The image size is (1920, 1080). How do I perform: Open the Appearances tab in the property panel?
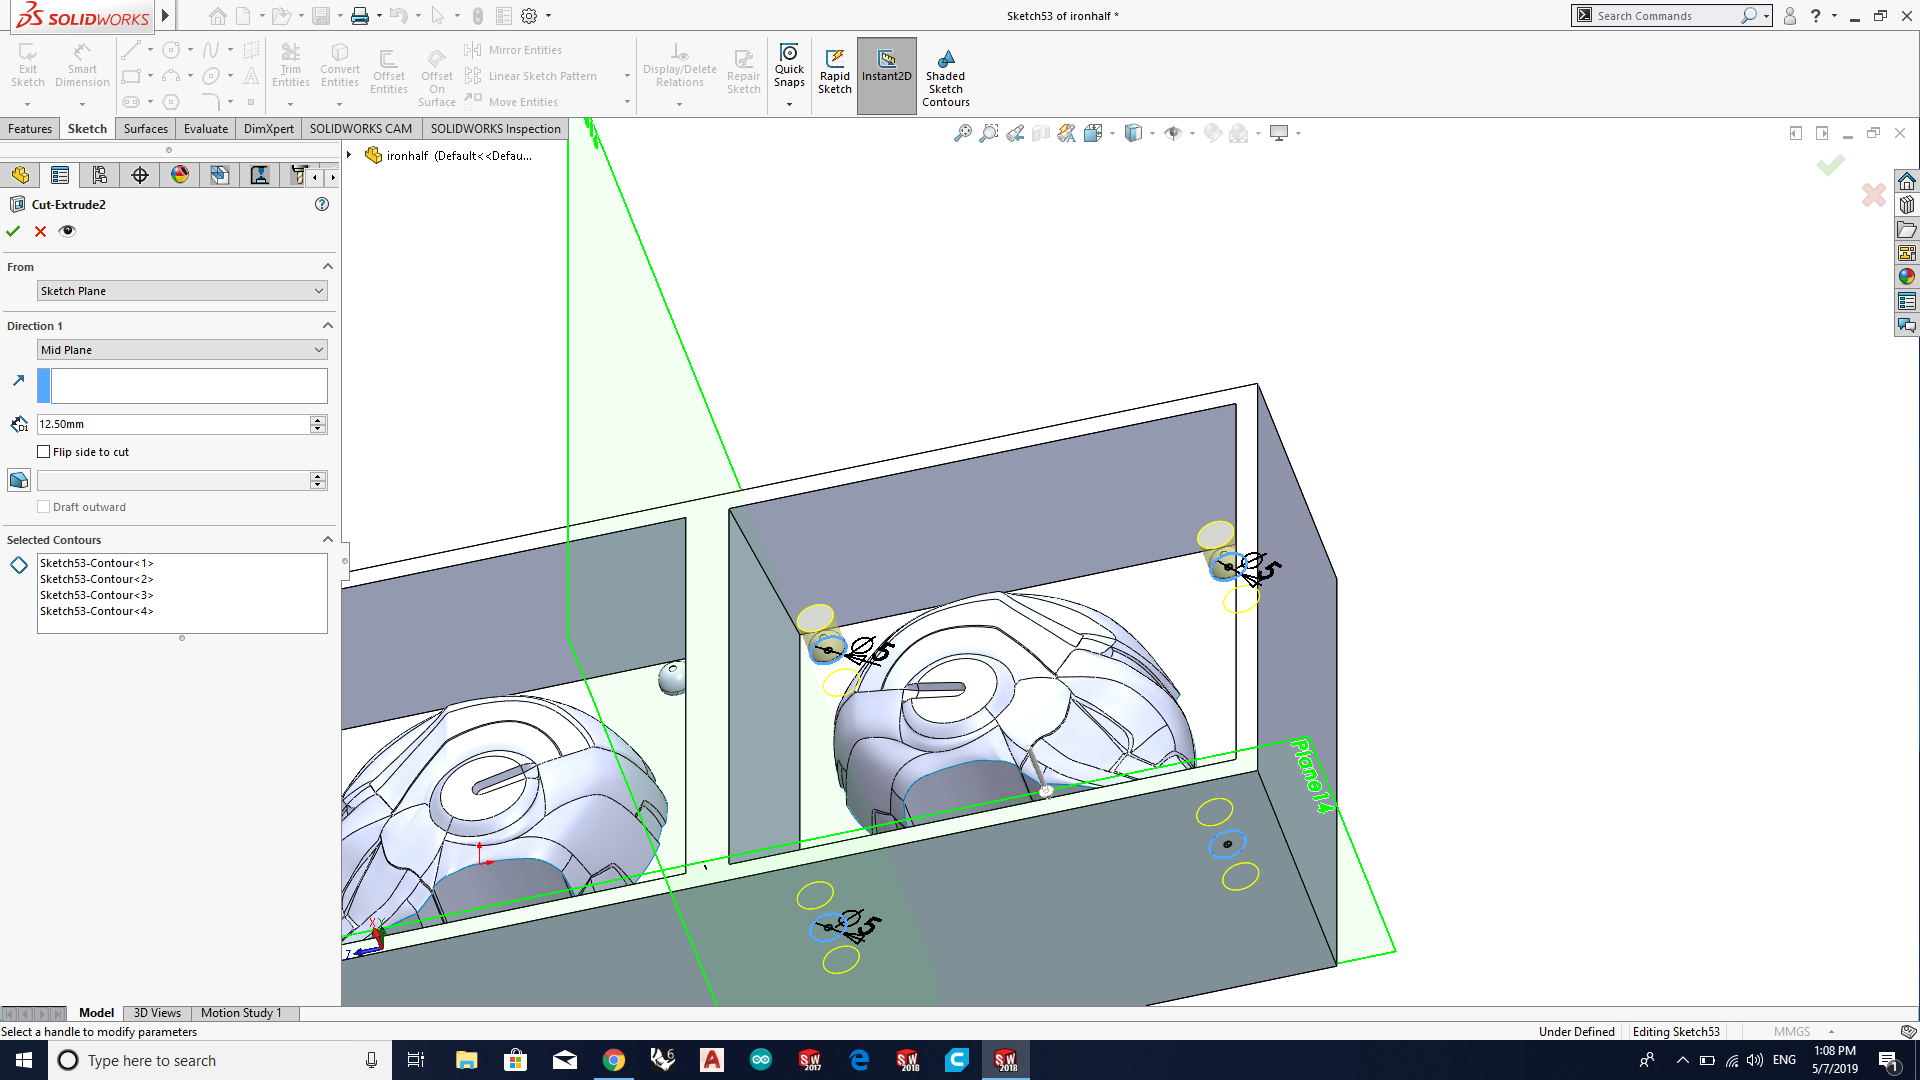tap(180, 175)
